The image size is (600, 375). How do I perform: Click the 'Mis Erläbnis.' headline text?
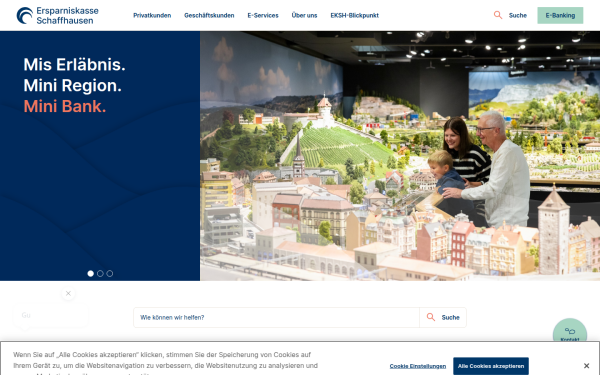tap(75, 65)
